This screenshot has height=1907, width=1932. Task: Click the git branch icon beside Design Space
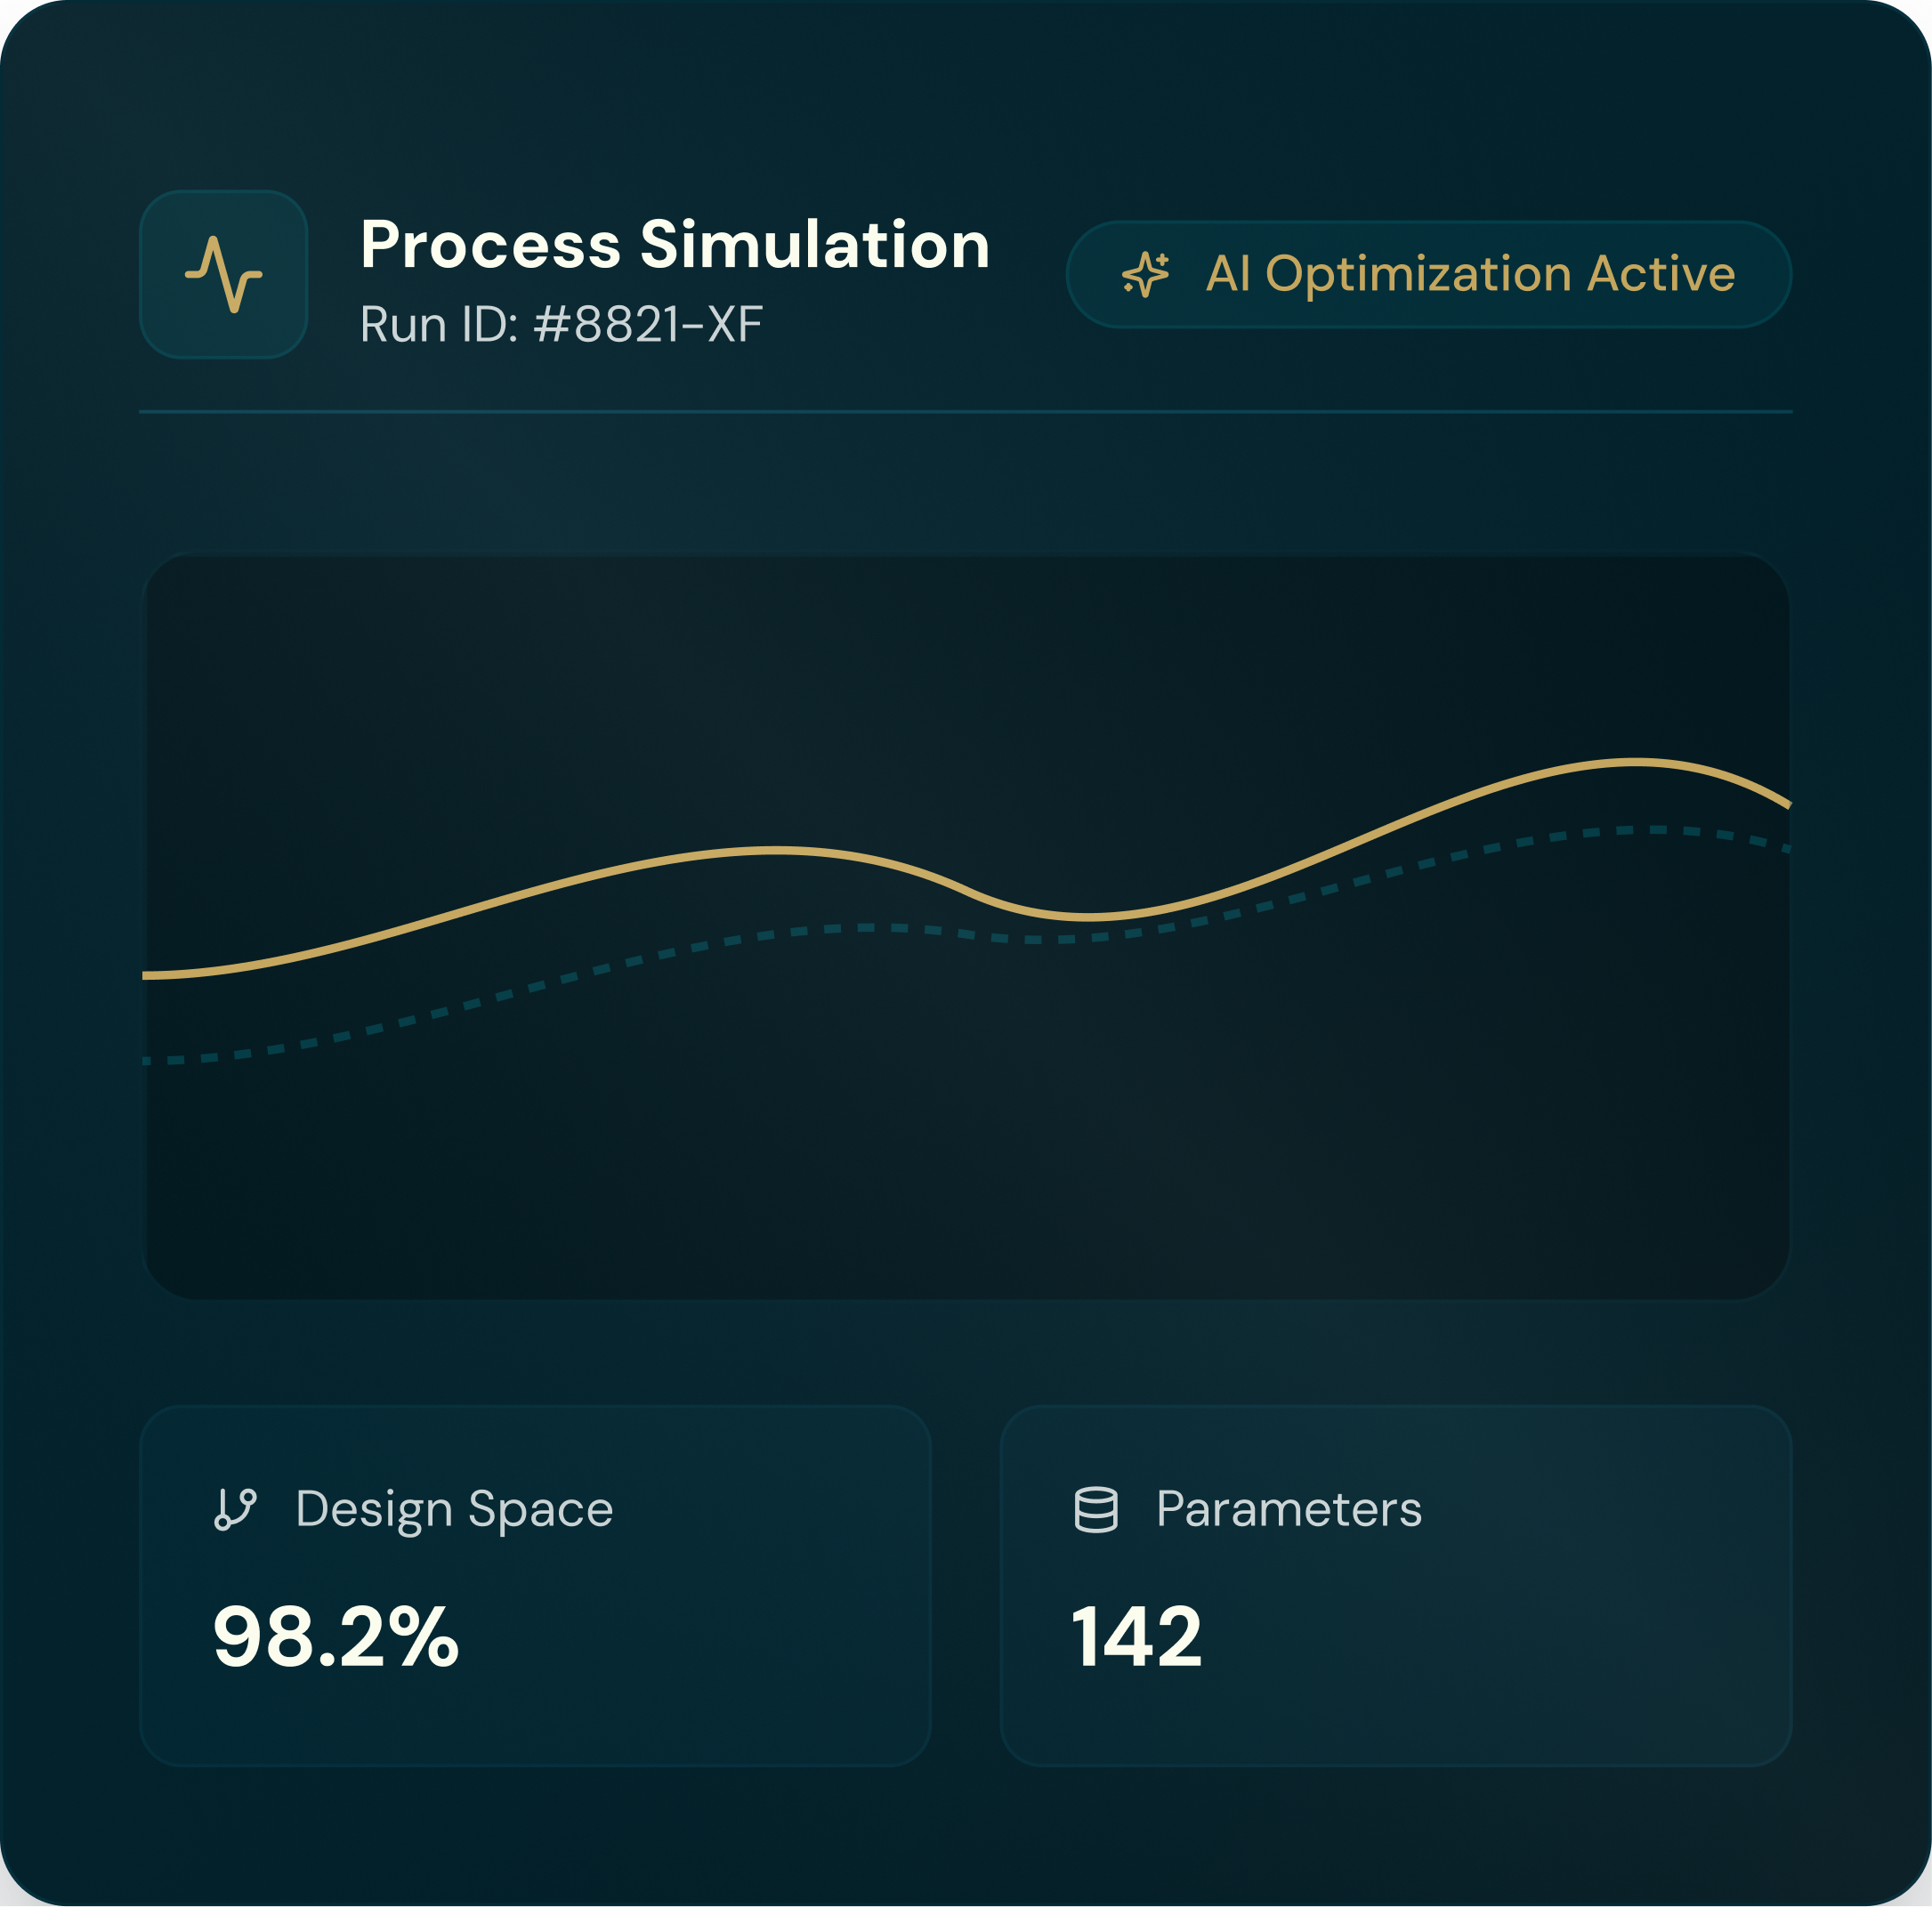pos(236,1509)
